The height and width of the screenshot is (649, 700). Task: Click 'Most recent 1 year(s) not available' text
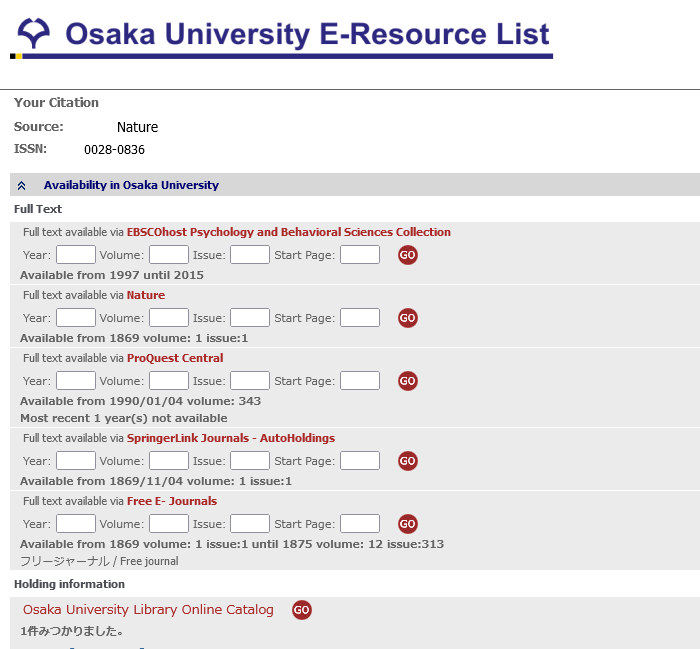click(124, 418)
